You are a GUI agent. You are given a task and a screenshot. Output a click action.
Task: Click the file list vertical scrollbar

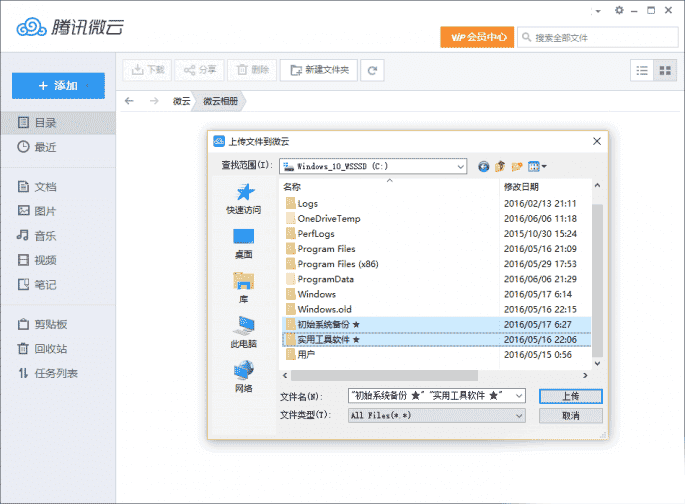(597, 280)
